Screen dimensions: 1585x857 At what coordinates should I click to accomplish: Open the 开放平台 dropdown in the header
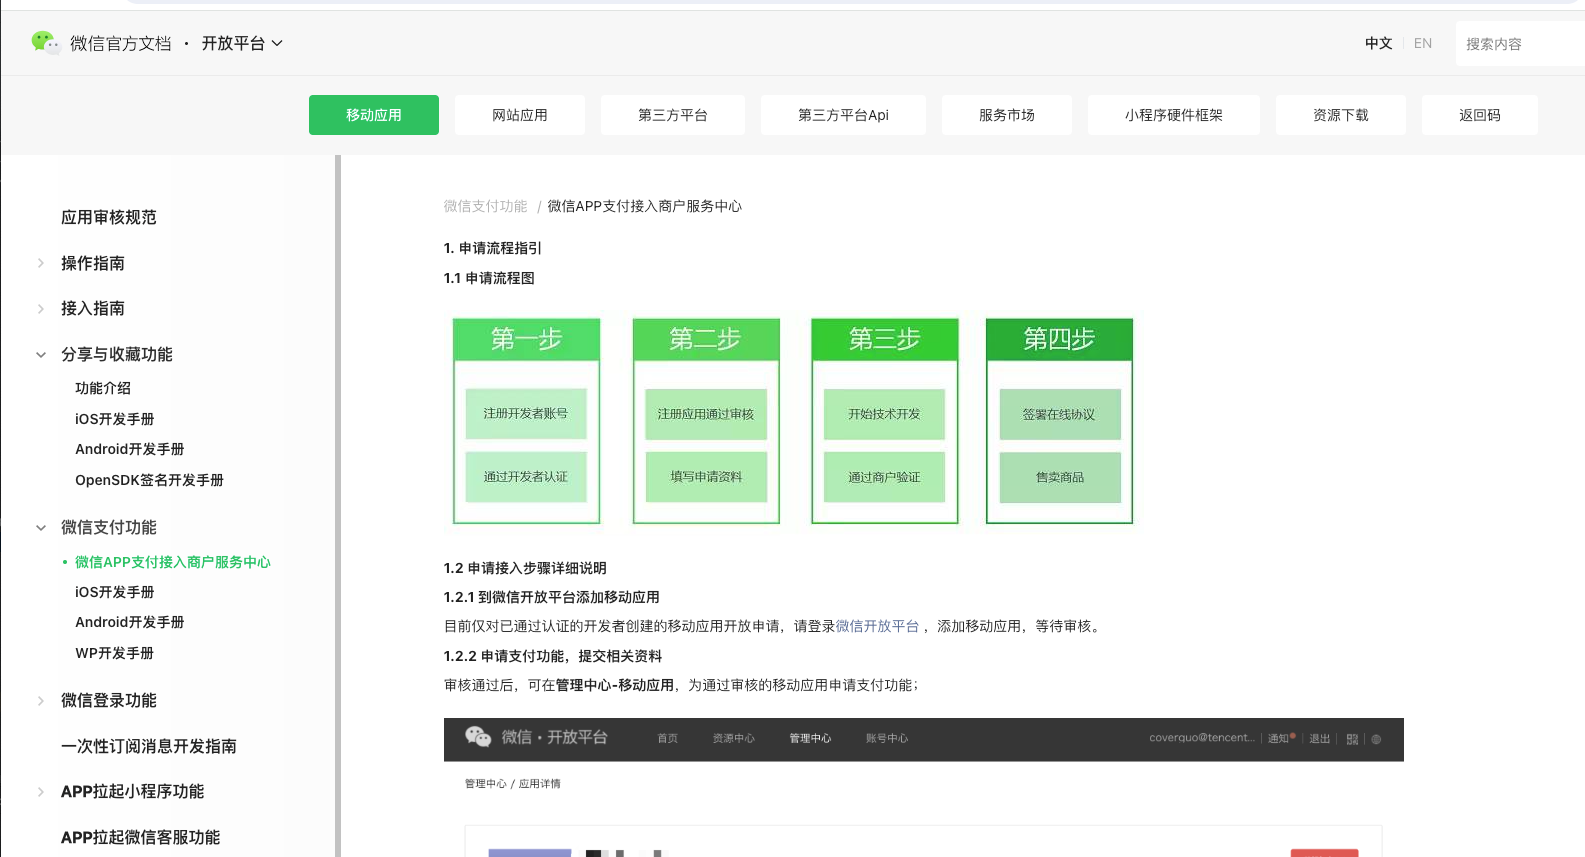242,43
